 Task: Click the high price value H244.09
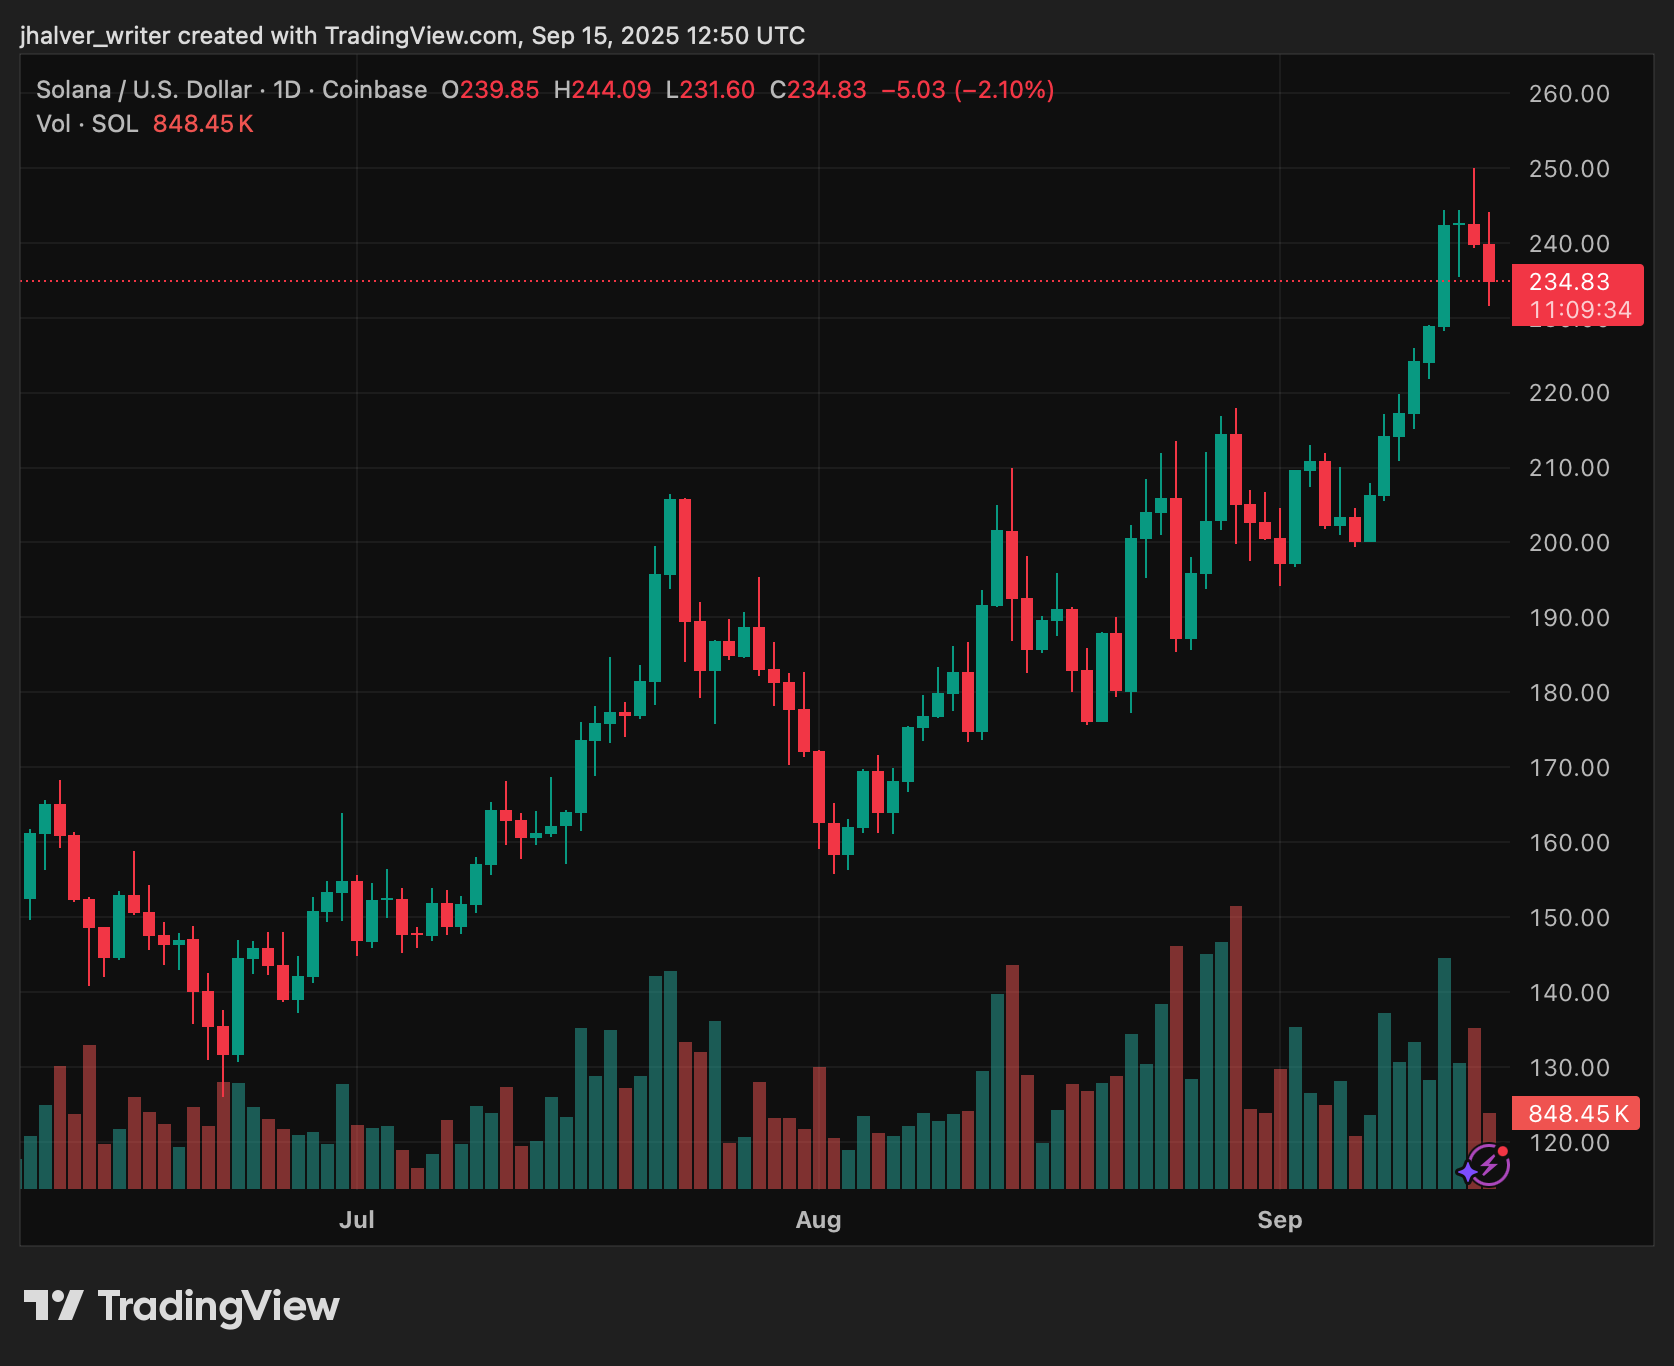coord(602,90)
